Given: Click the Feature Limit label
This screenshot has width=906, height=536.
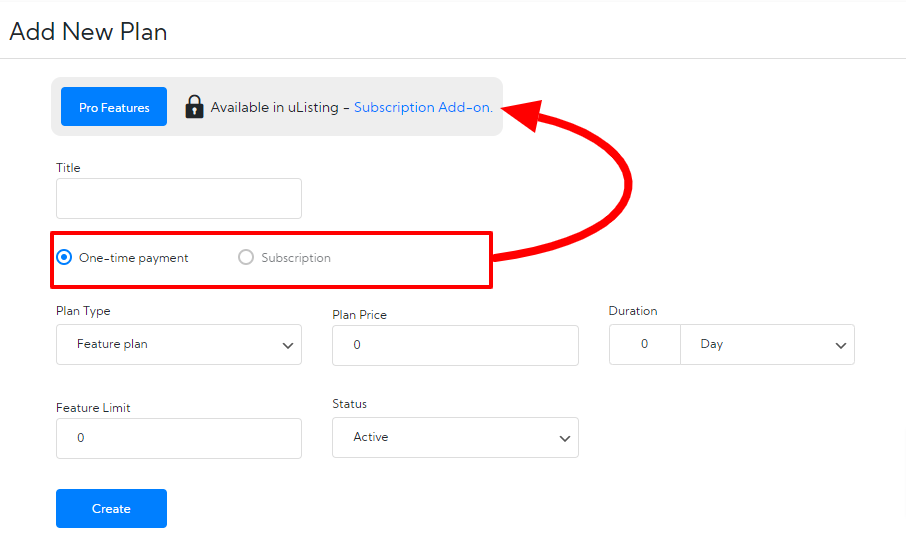Looking at the screenshot, I should (93, 408).
